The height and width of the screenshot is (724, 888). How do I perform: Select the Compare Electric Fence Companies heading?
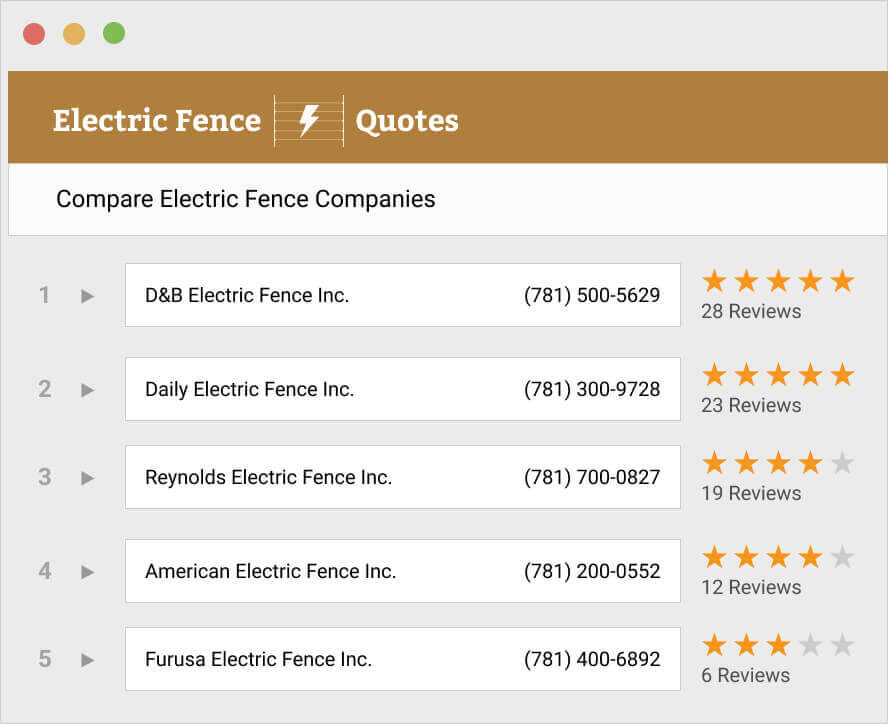click(x=246, y=199)
